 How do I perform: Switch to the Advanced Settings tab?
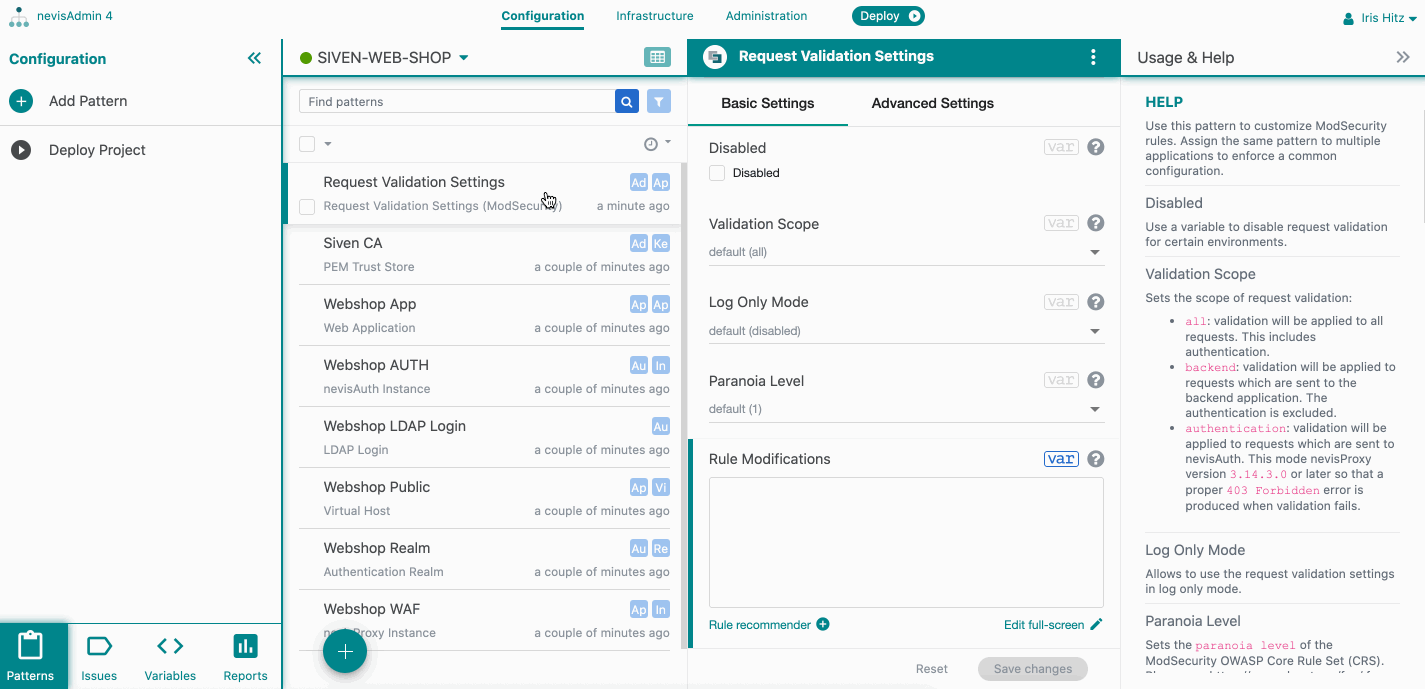pos(932,103)
